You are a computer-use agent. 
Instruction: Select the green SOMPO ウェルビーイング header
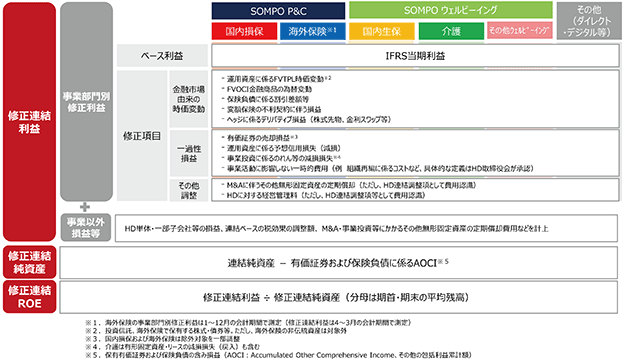(450, 10)
